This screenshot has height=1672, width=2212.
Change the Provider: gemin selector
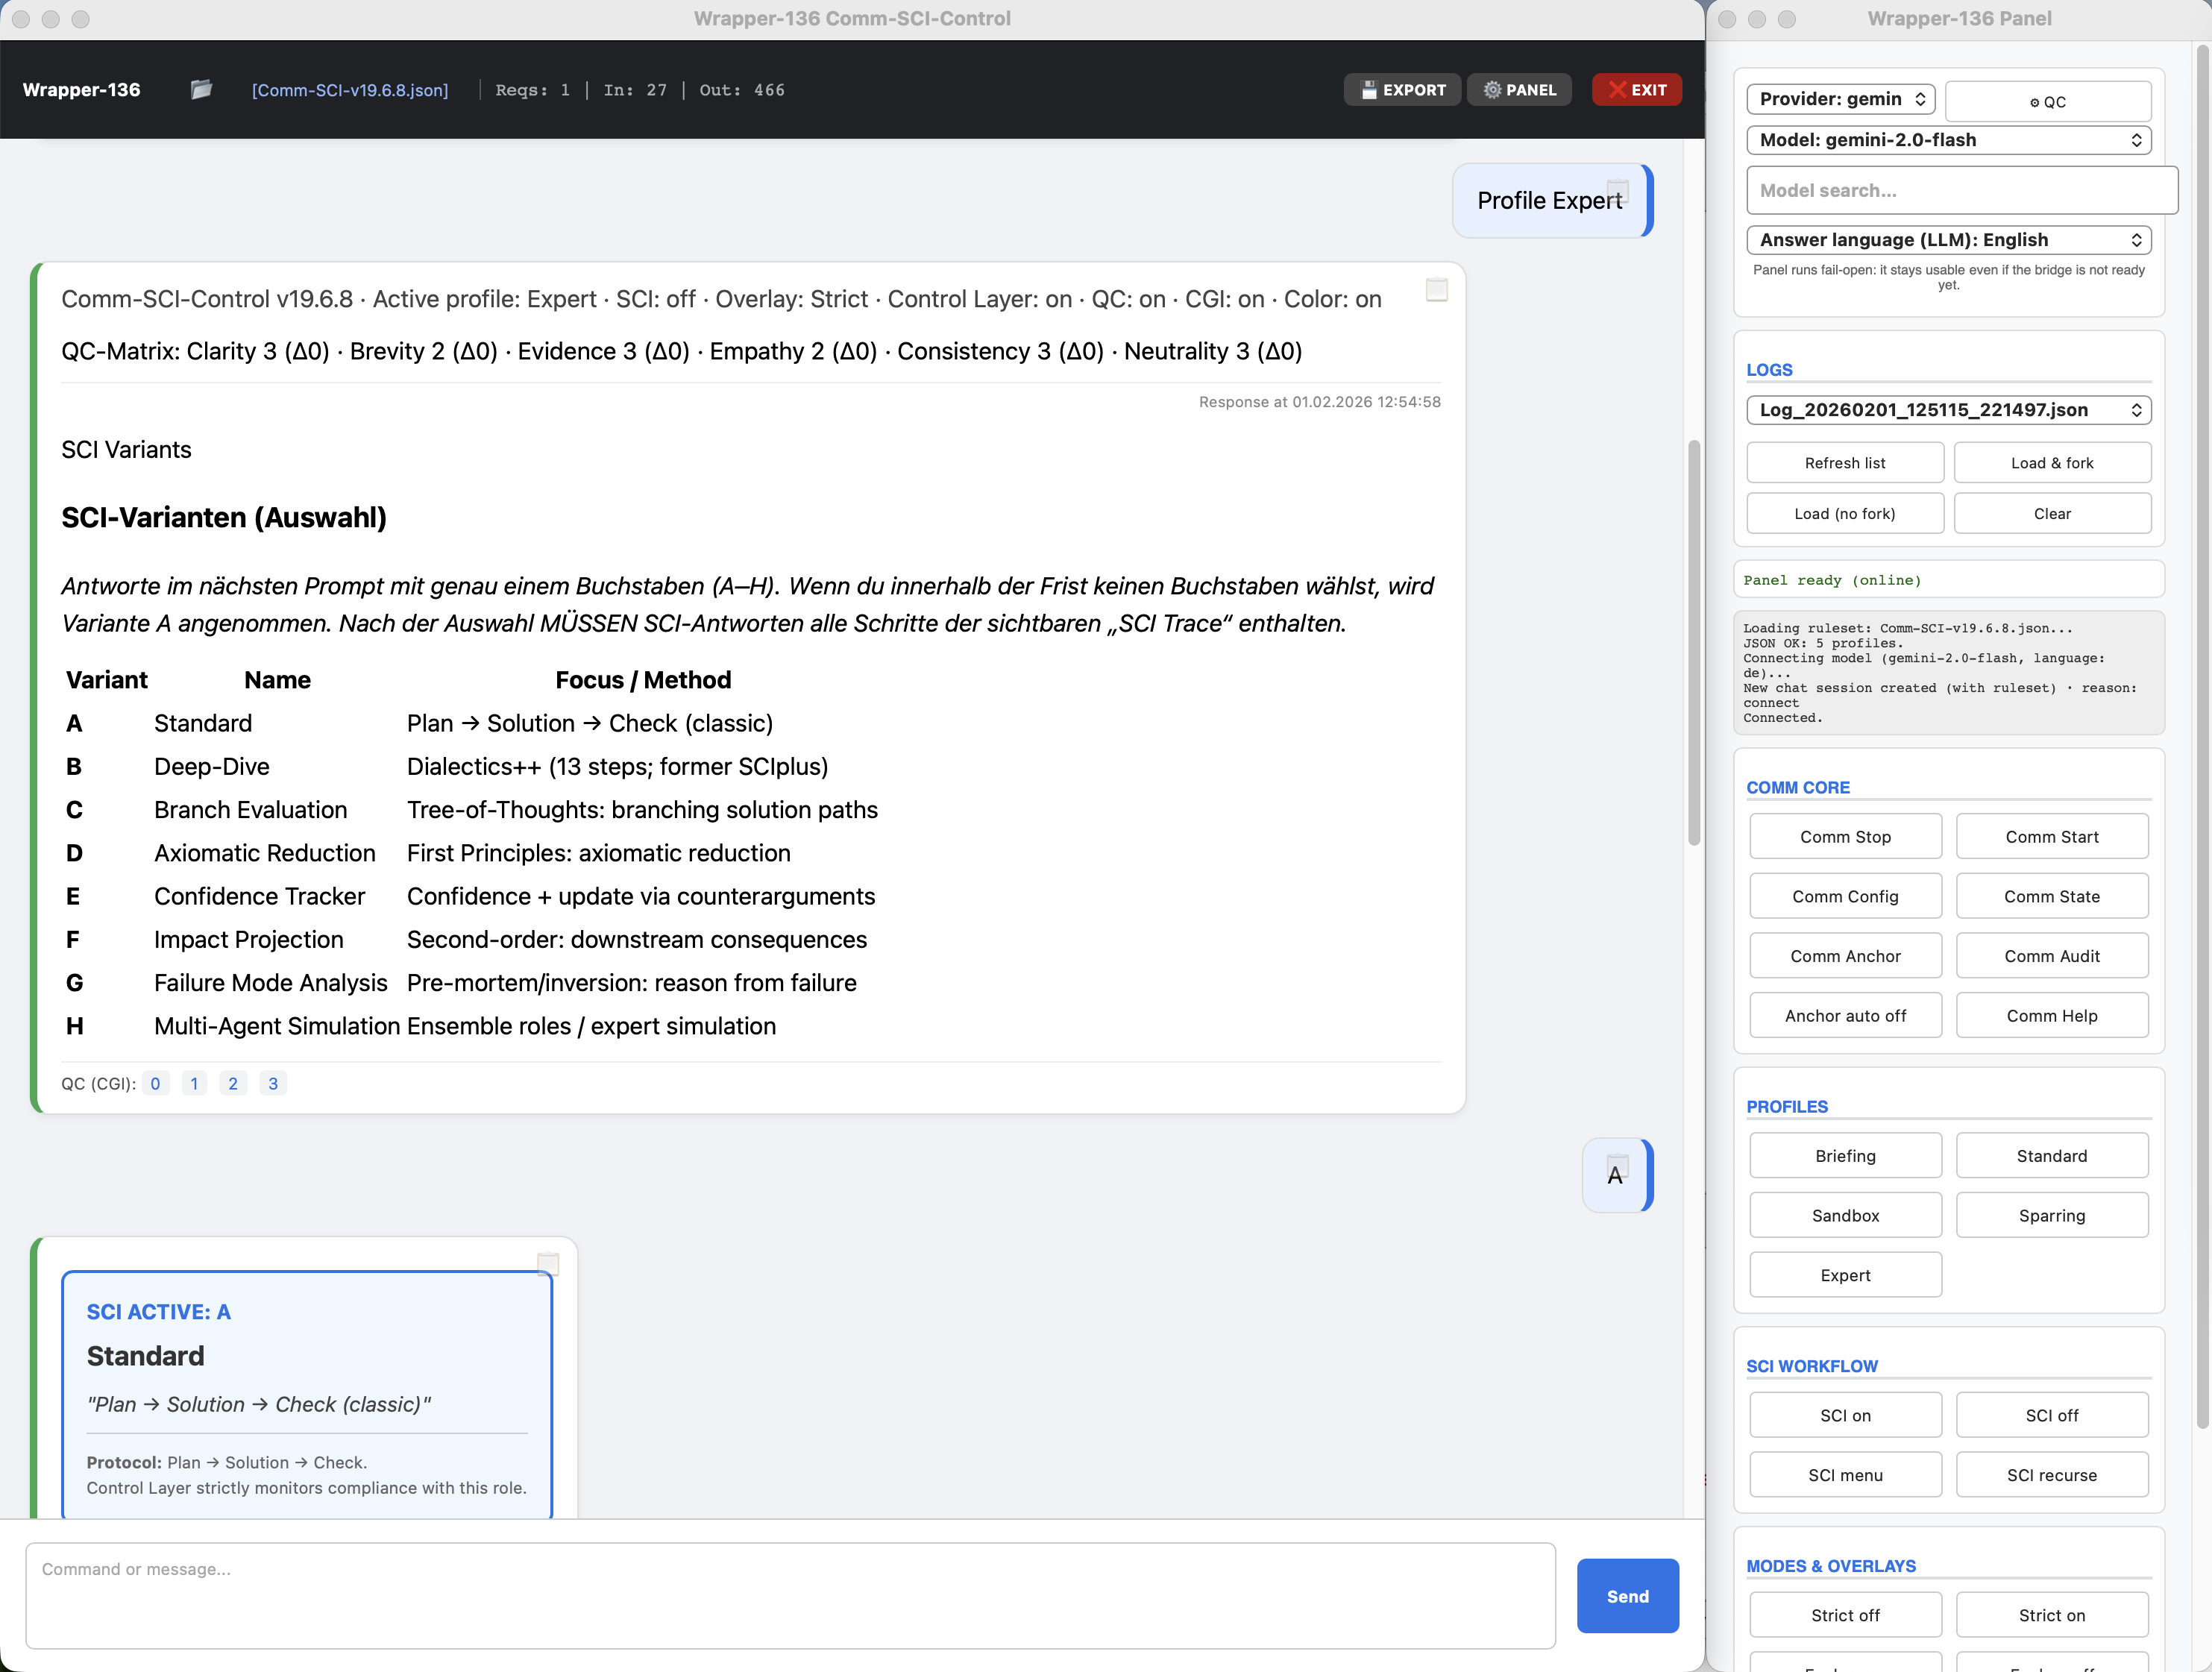tap(1840, 99)
